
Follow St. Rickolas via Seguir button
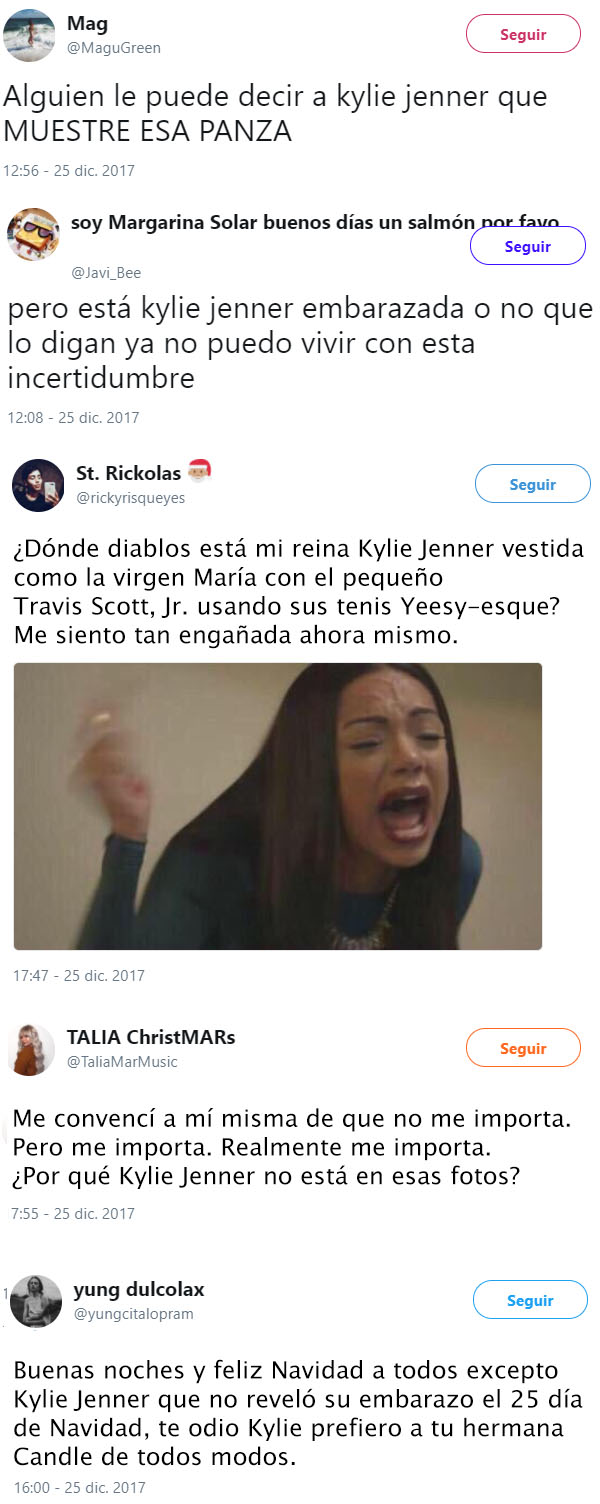(532, 484)
